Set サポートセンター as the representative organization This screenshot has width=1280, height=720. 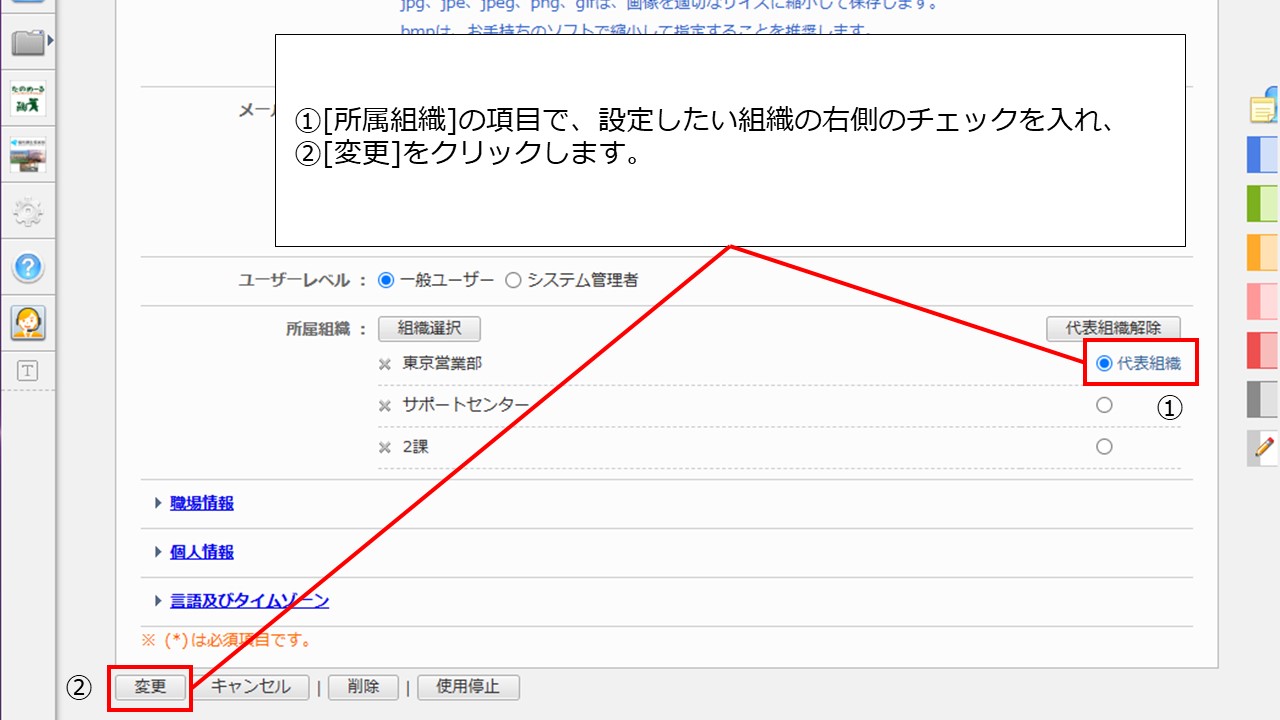[x=1104, y=405]
